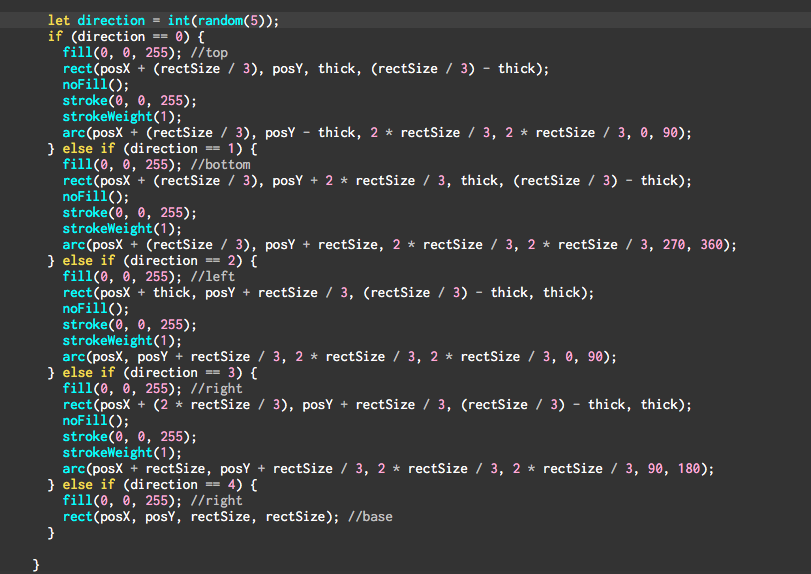Click the arc line containing 'posY - thick'

[377, 133]
